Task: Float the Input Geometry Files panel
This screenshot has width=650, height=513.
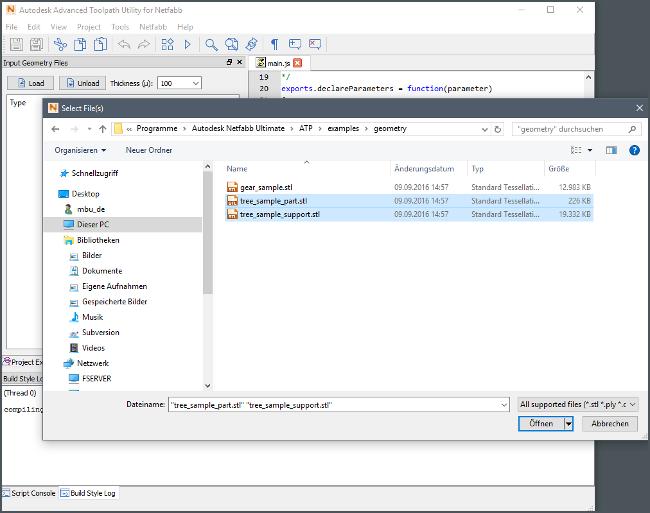Action: (x=229, y=62)
